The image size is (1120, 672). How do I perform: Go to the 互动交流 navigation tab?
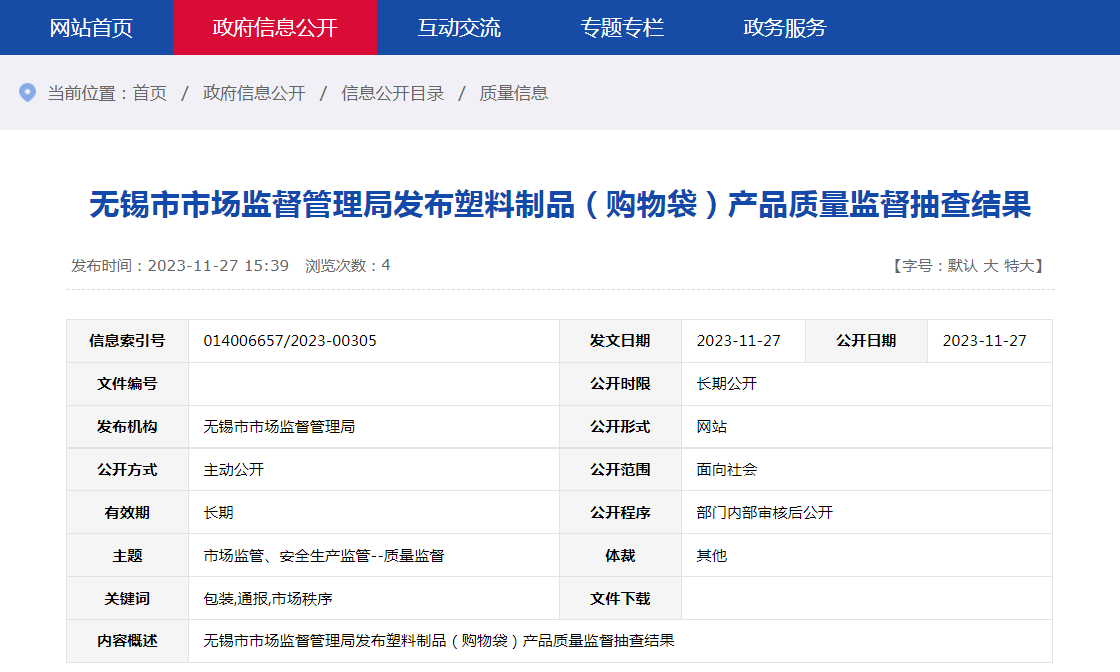tap(459, 27)
